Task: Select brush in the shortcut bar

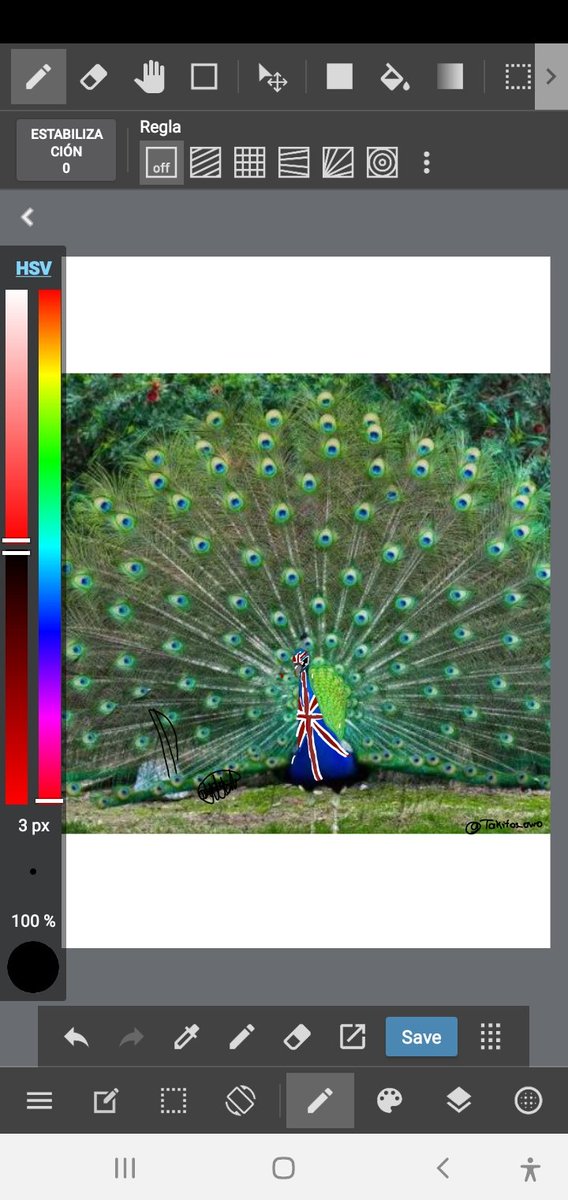Action: point(242,1037)
